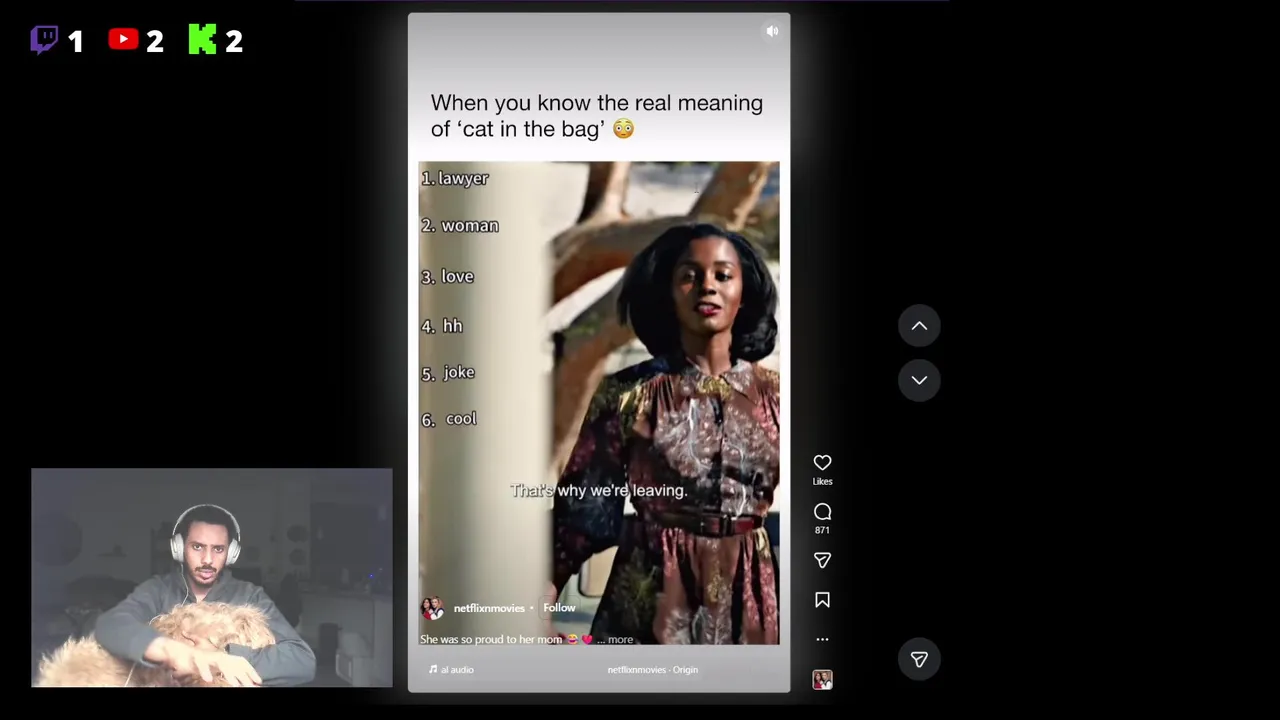The height and width of the screenshot is (720, 1280).
Task: Expand caption with 'more' link
Action: coord(620,640)
